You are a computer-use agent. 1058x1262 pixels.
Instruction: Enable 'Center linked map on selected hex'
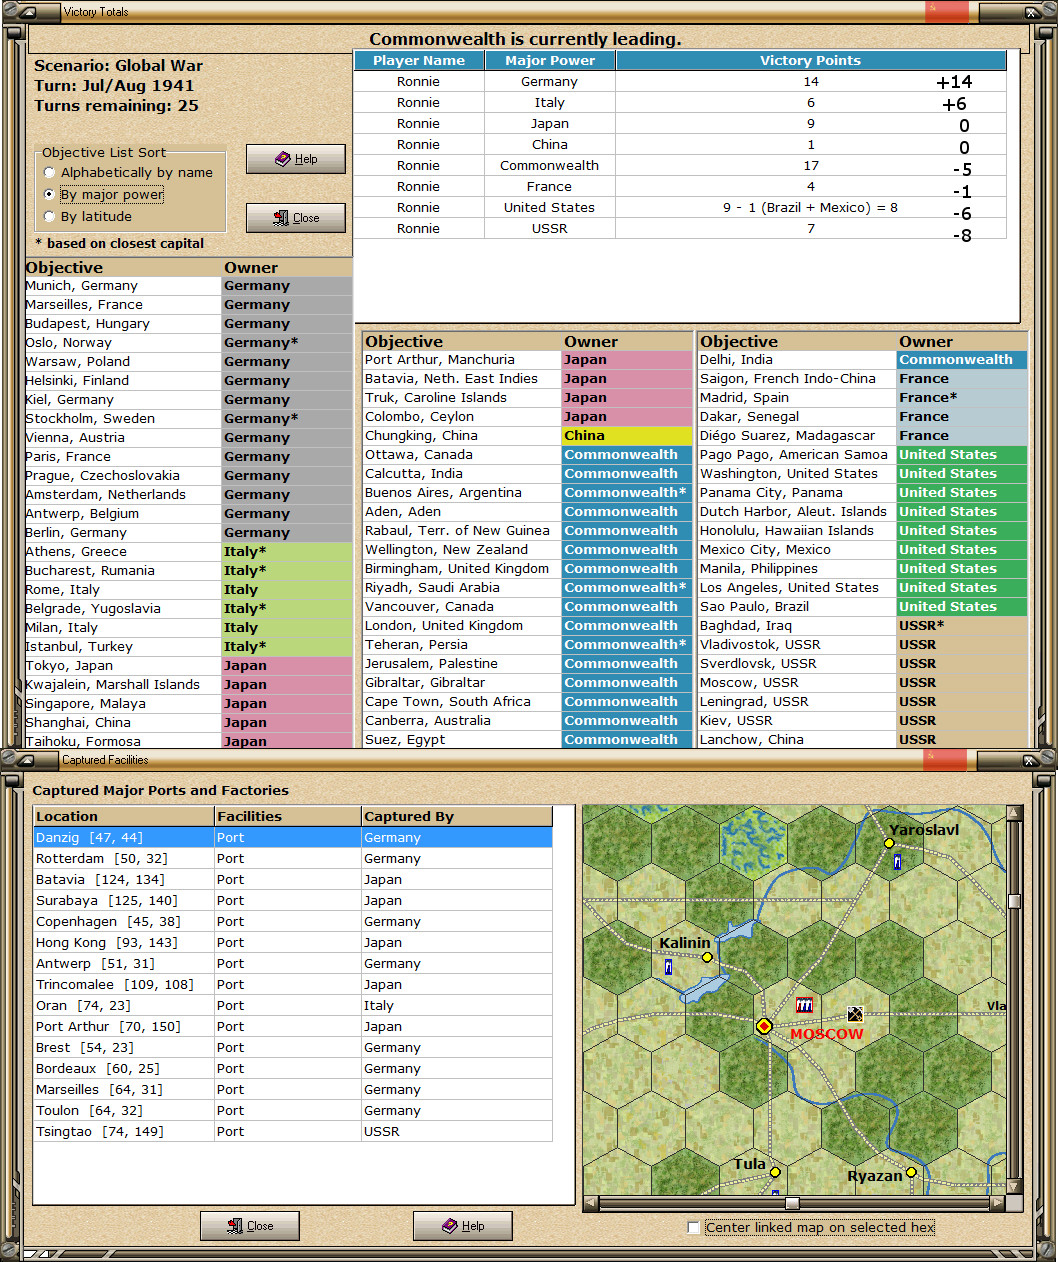pos(692,1227)
